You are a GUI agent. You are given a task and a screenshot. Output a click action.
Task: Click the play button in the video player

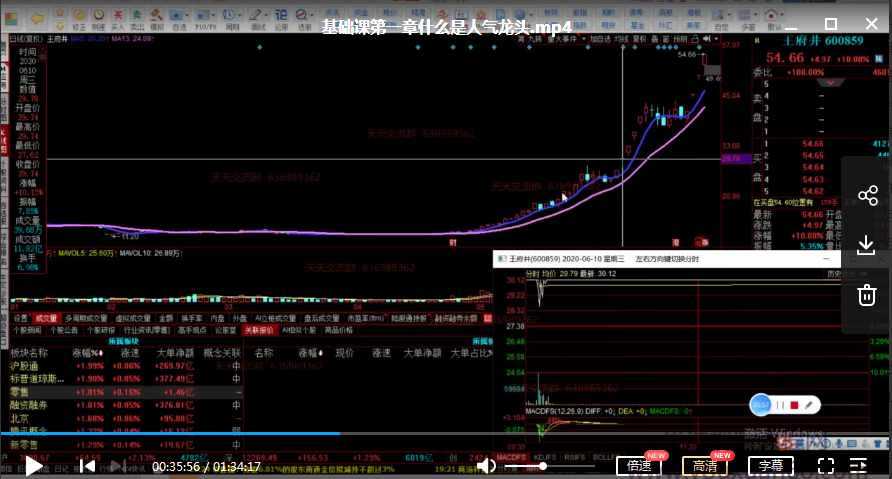[33, 465]
